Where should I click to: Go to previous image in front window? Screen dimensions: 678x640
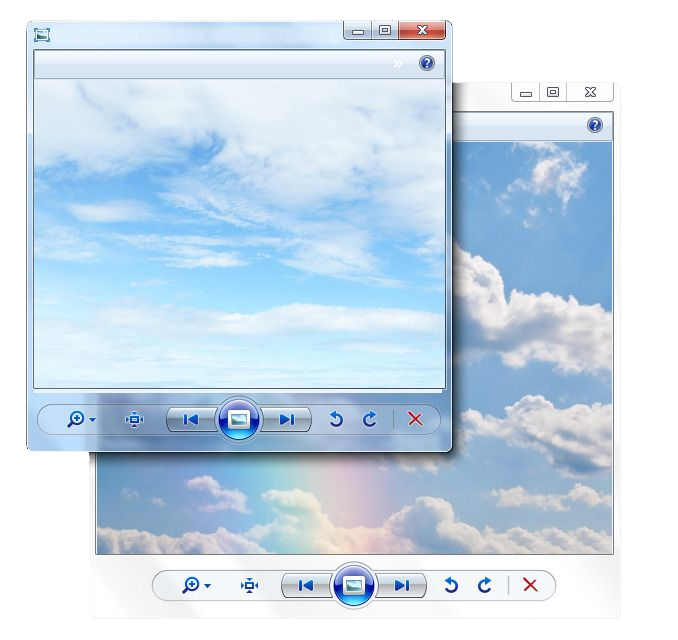click(x=191, y=419)
